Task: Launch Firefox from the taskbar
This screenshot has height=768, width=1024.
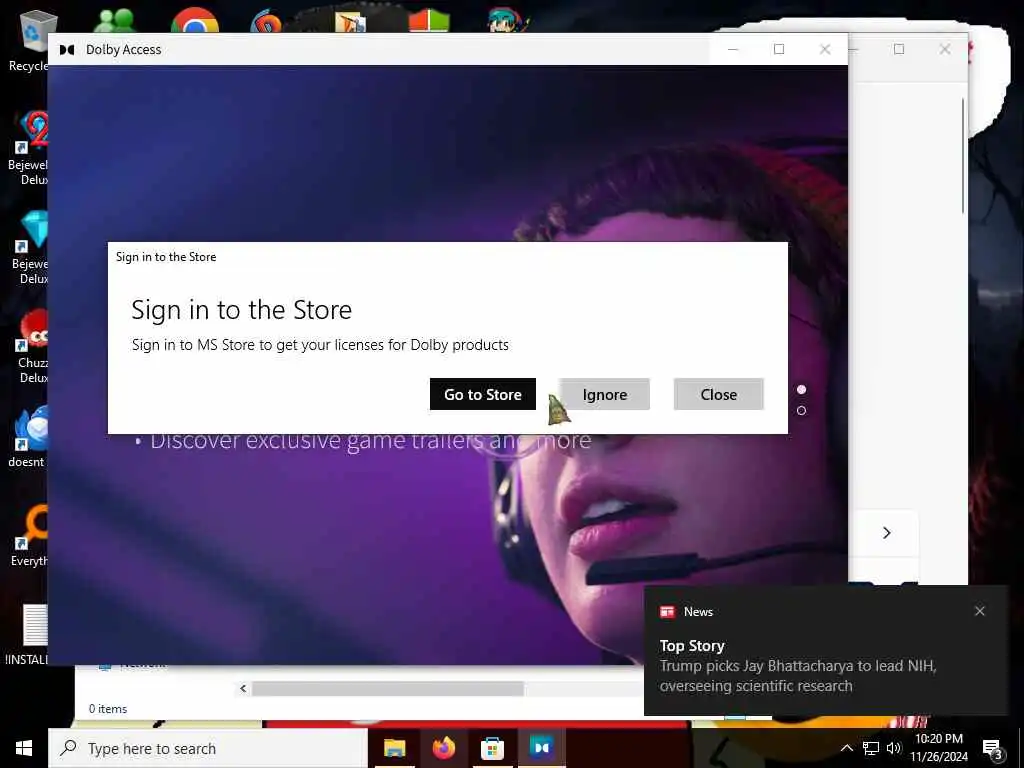Action: [x=443, y=748]
